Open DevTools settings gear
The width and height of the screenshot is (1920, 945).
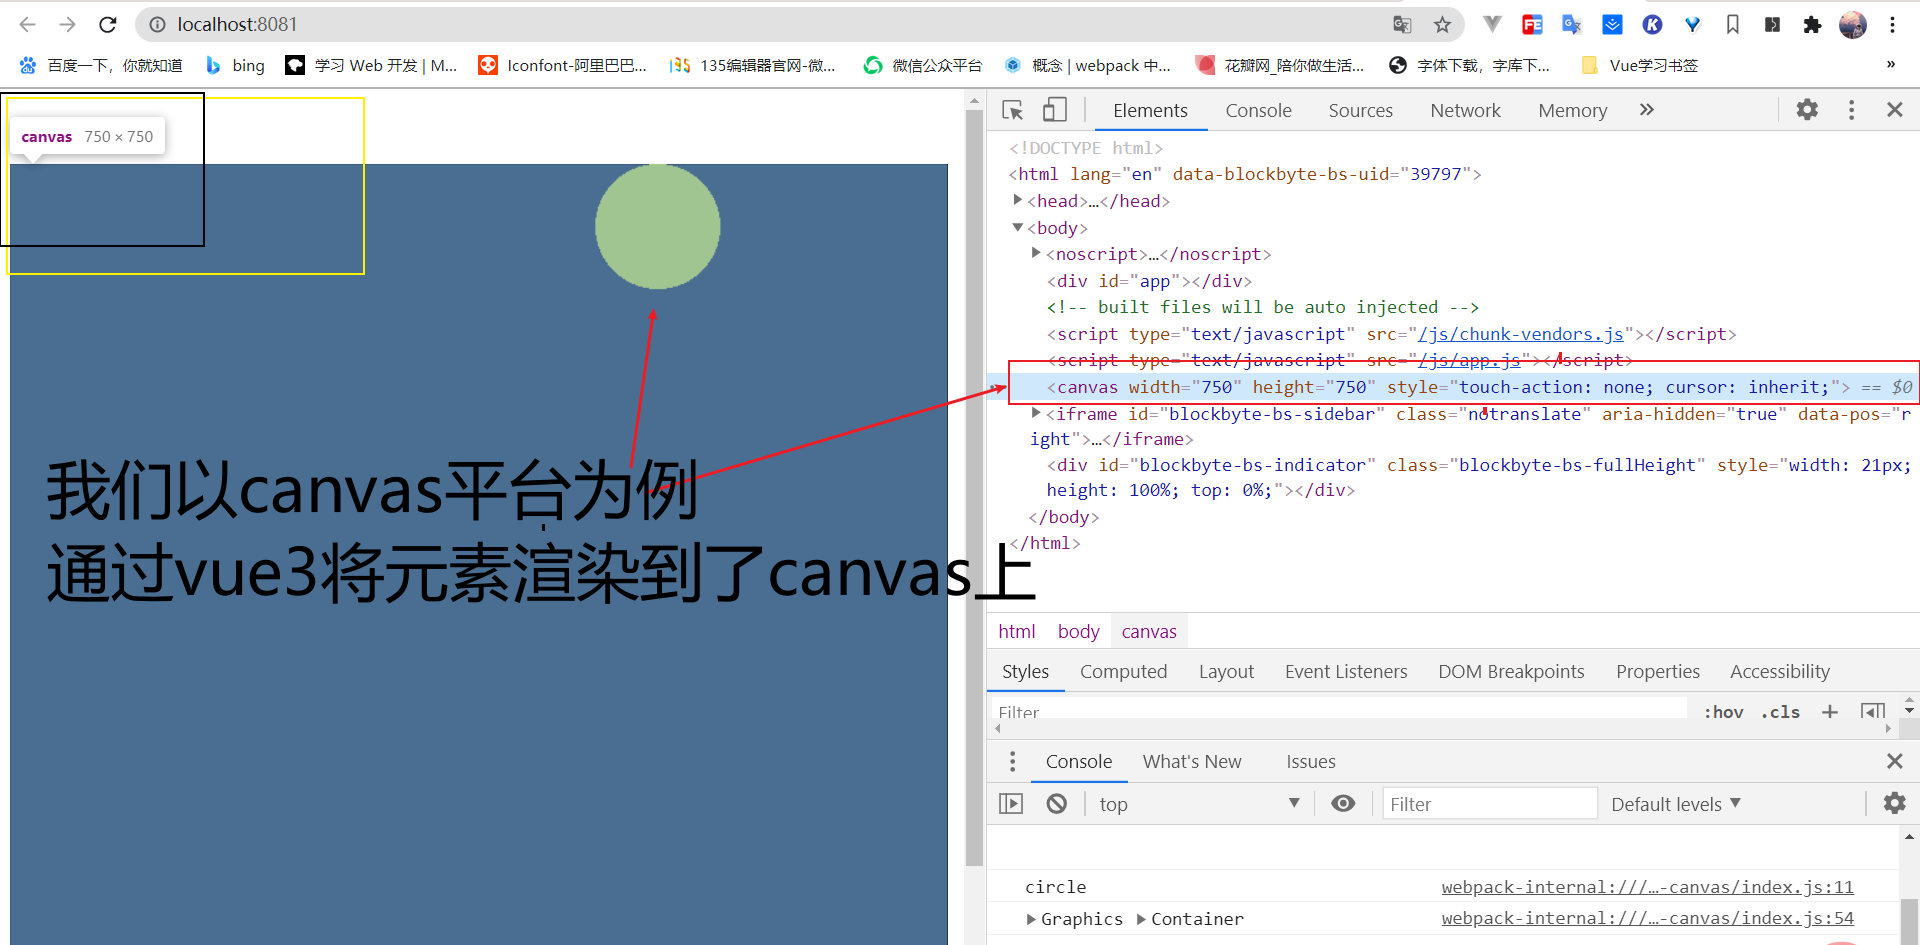1807,109
